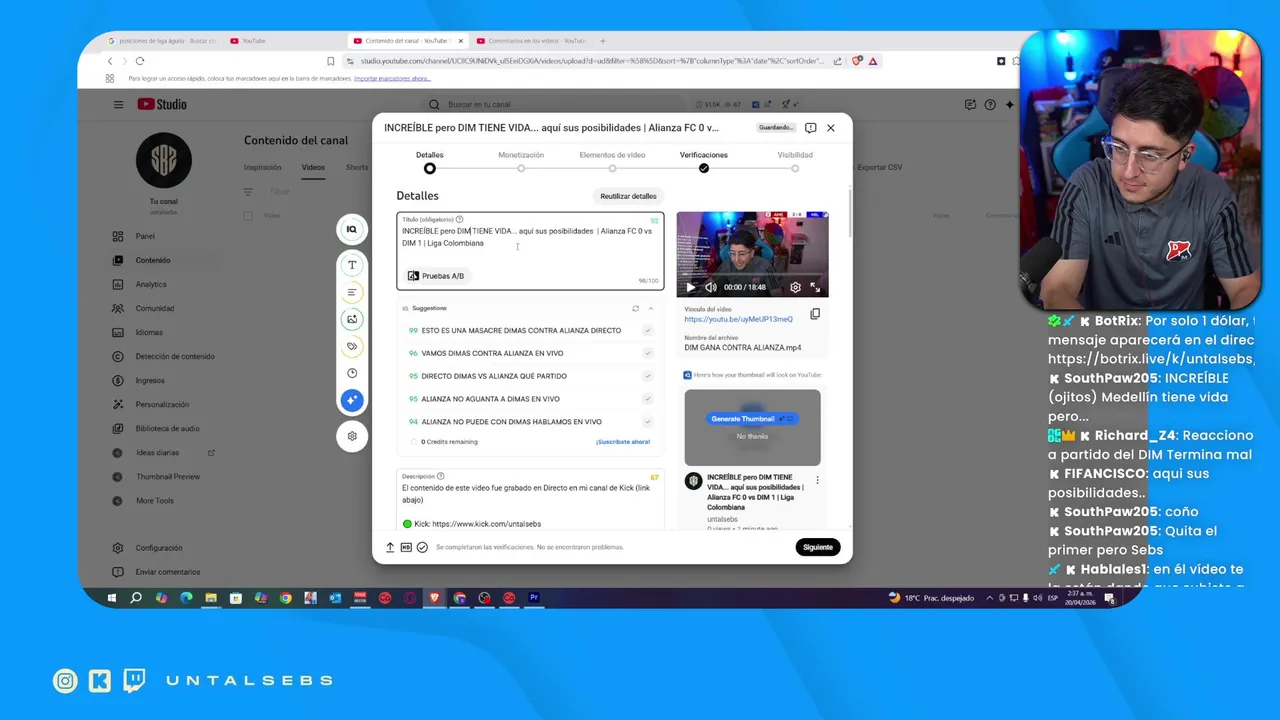Click Generate Thumbnail button

[752, 418]
